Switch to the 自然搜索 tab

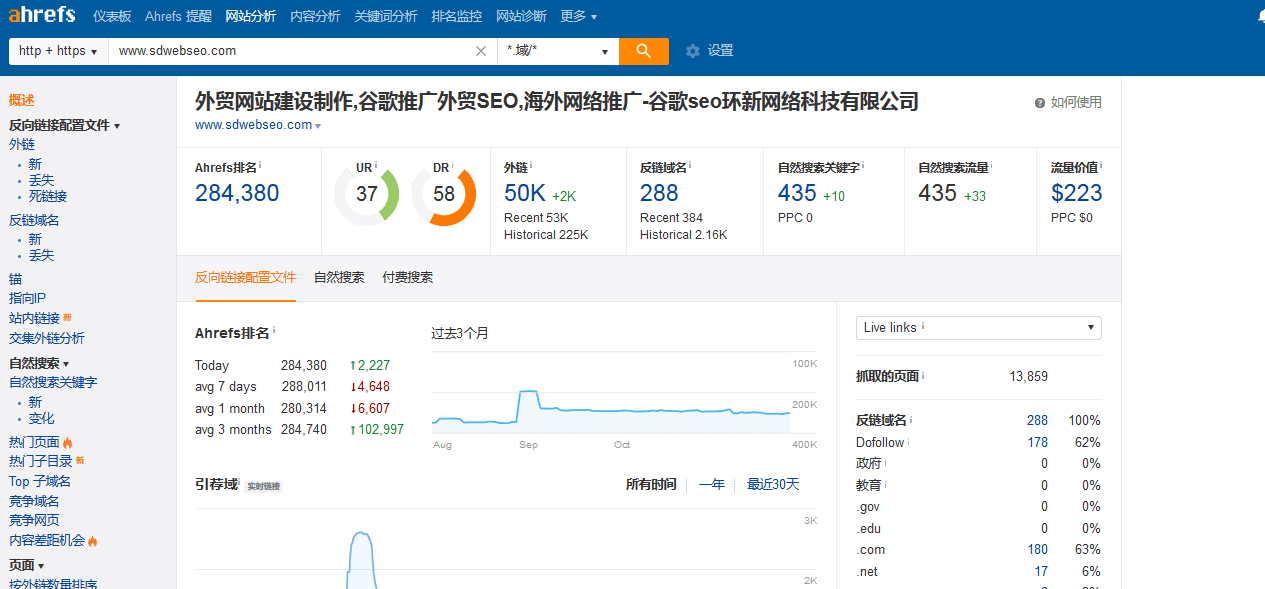point(339,278)
